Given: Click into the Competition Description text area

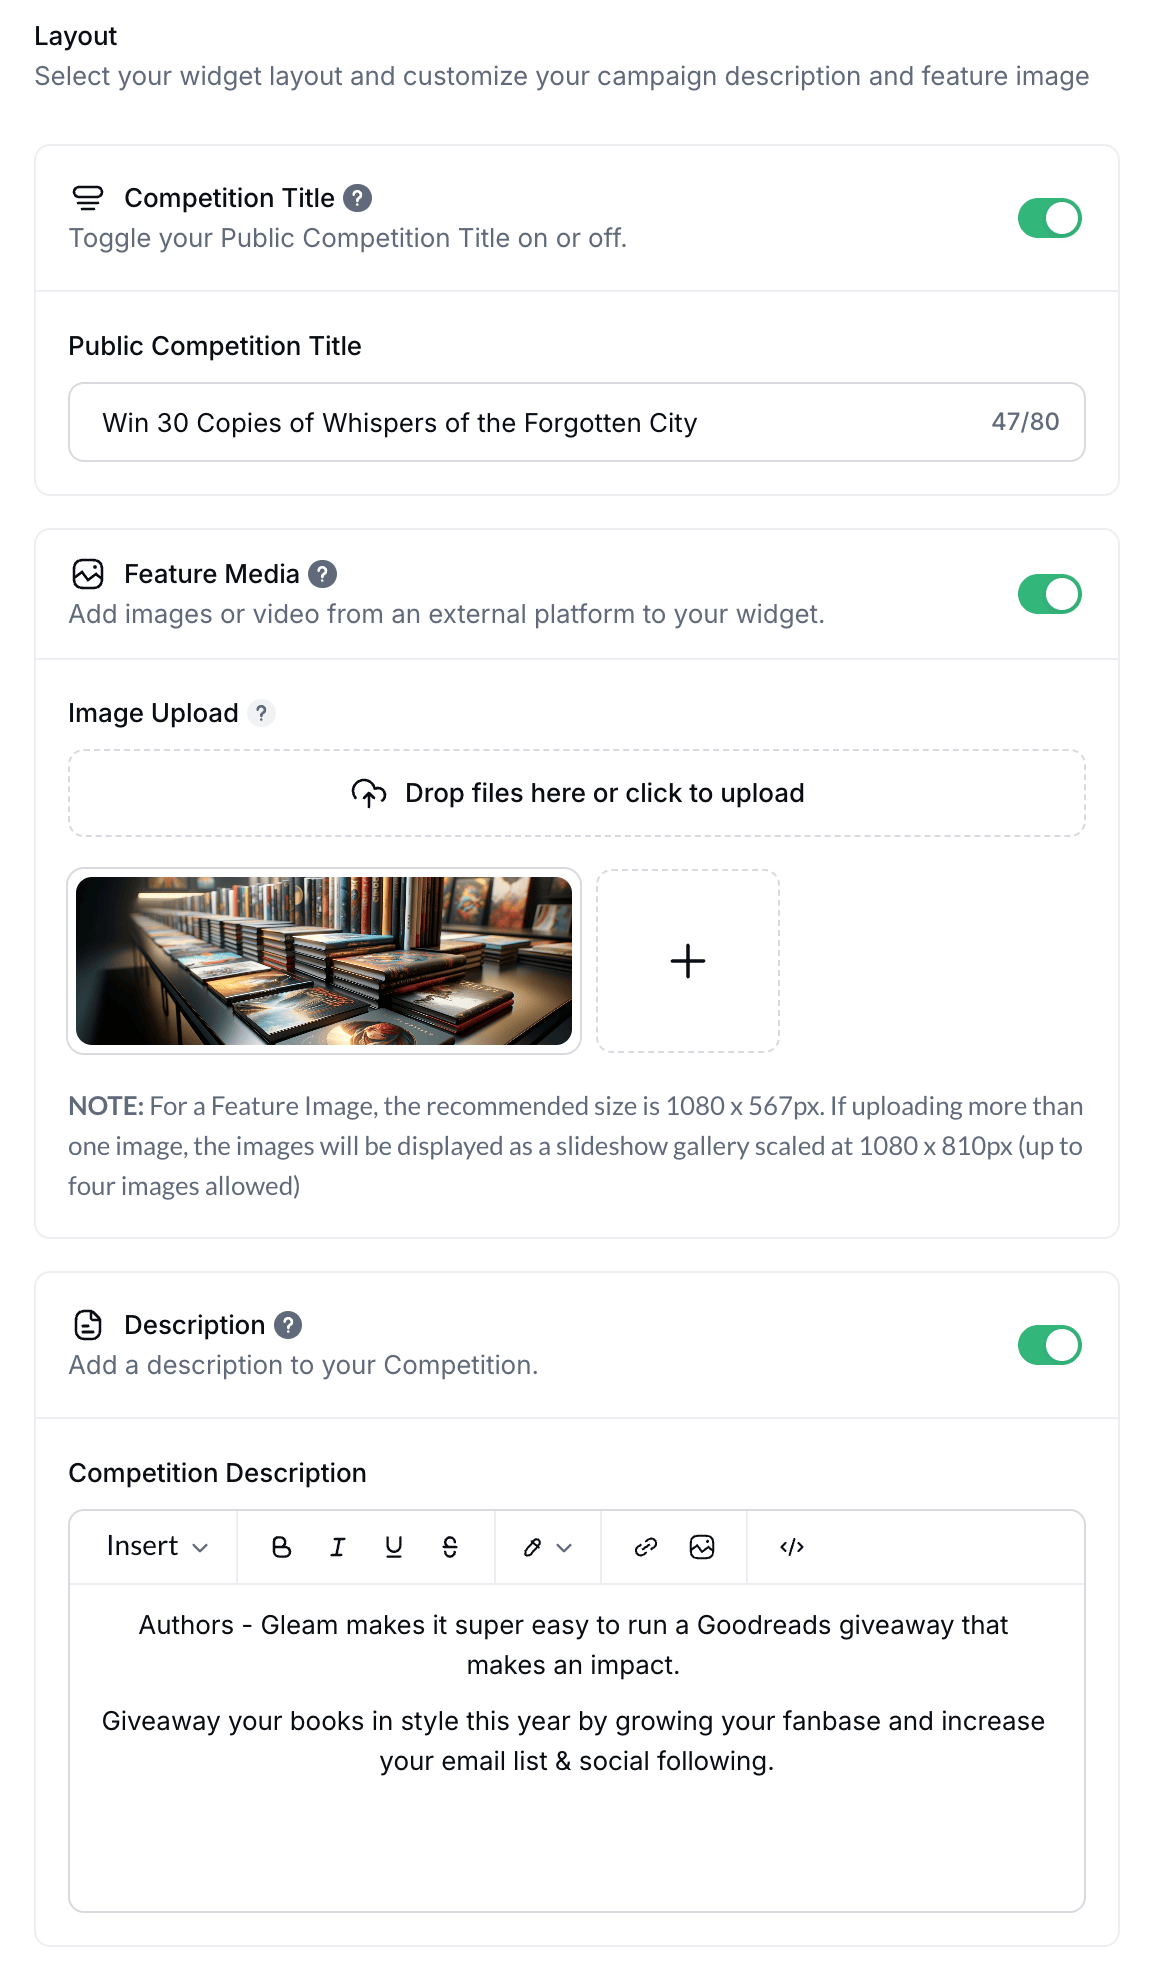Looking at the screenshot, I should [577, 1747].
